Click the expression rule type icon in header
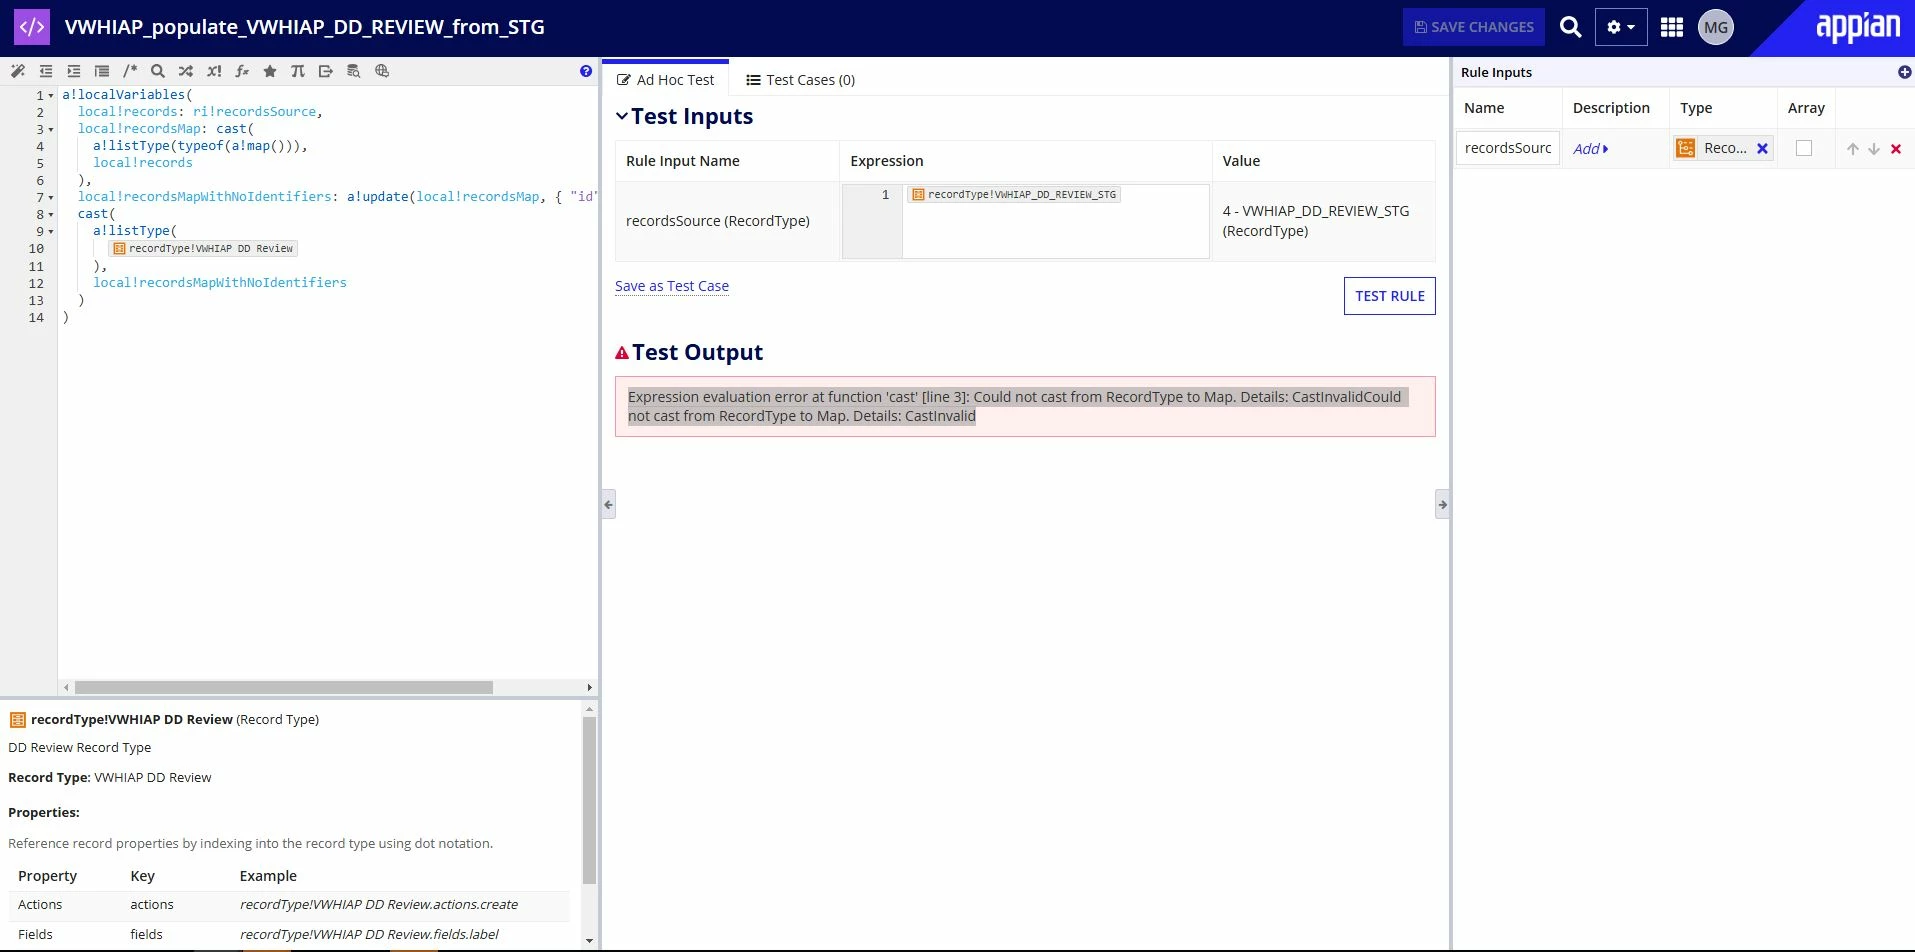Viewport: 1915px width, 952px height. click(32, 27)
